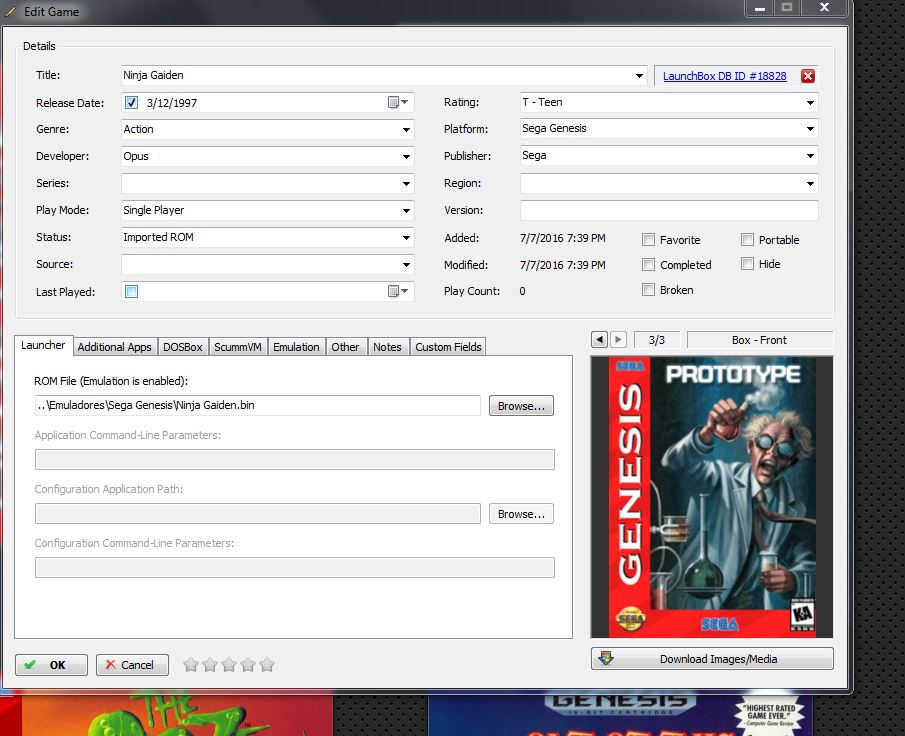Open the Publisher dropdown showing Sega

810,156
